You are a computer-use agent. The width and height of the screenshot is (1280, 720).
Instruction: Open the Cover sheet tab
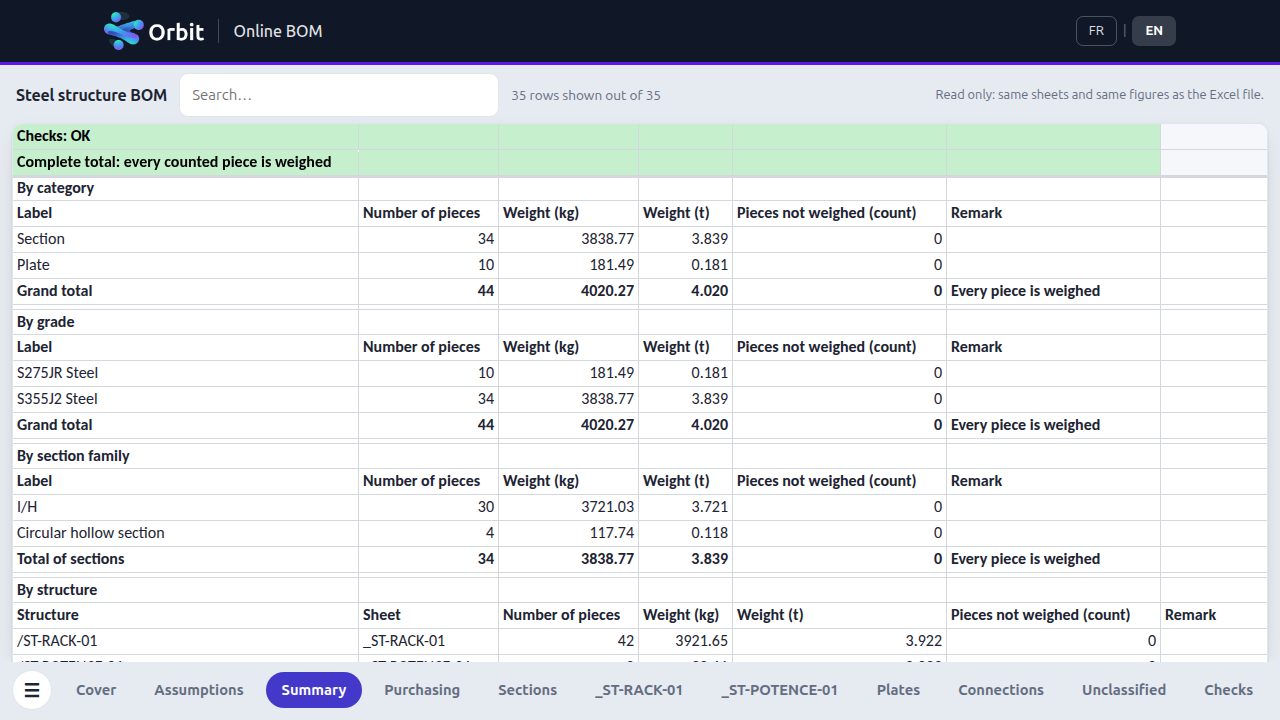tap(96, 690)
